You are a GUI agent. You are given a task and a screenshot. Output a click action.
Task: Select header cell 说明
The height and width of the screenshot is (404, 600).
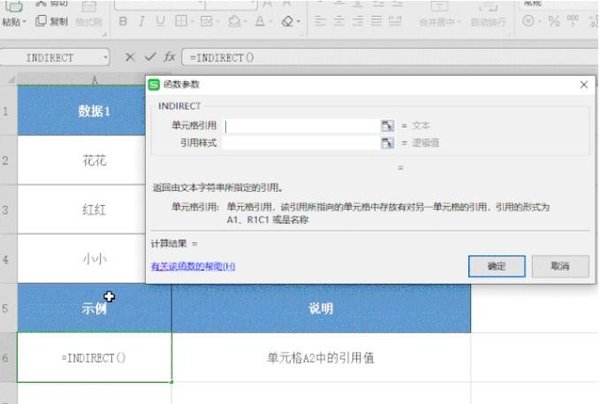pos(321,308)
